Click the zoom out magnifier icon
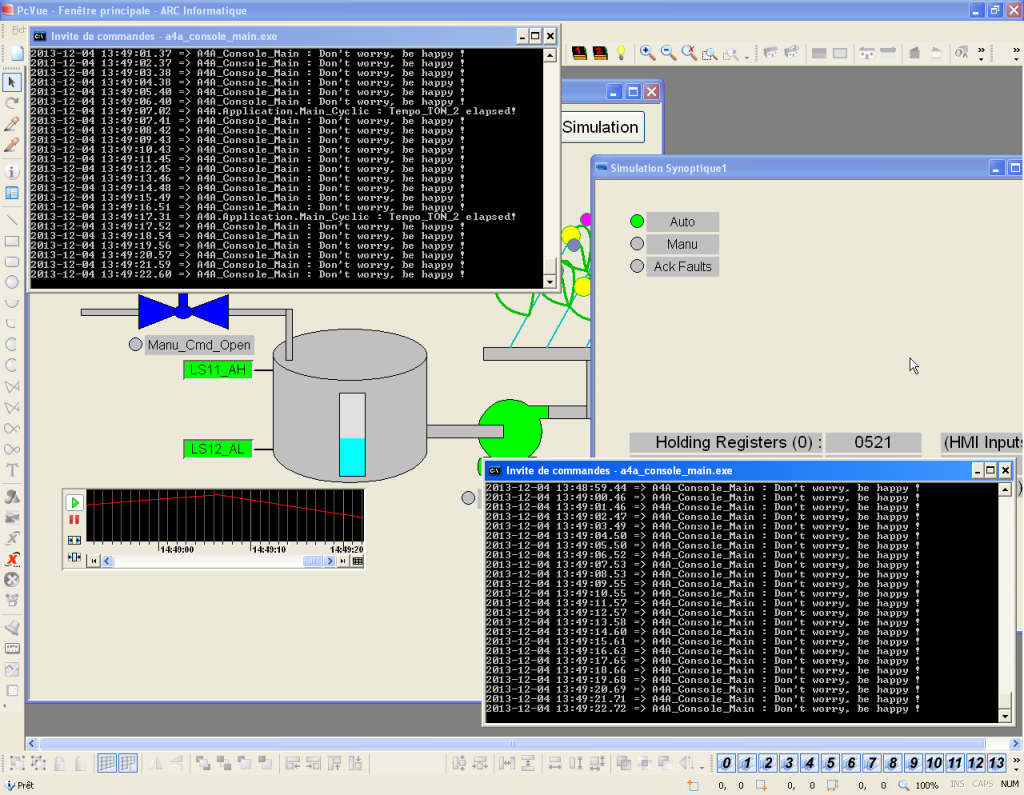 (668, 53)
